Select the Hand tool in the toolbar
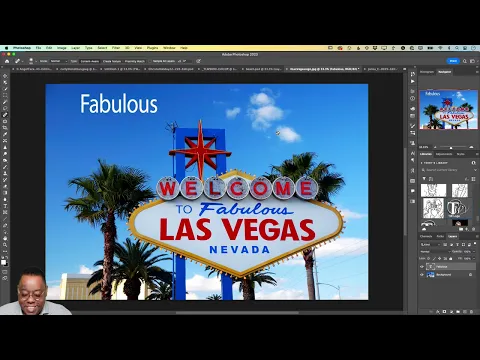The width and height of the screenshot is (480, 360). coord(5,238)
